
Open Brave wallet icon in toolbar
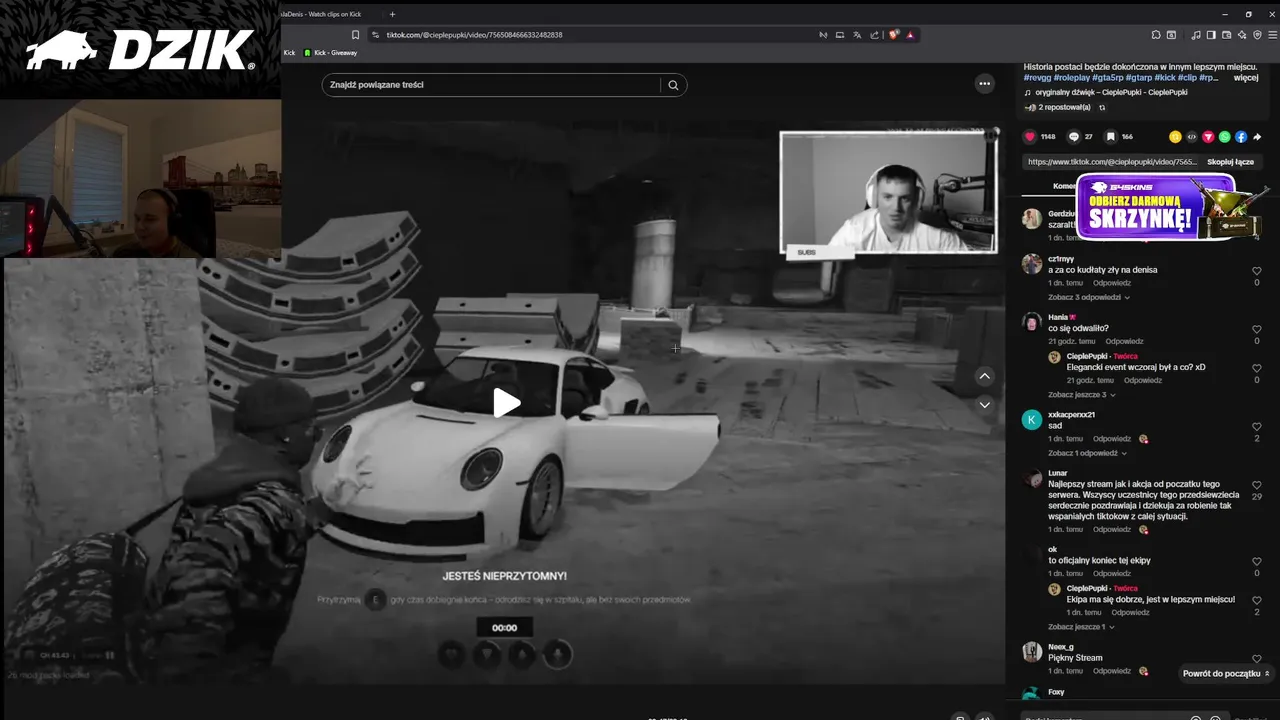1227,35
